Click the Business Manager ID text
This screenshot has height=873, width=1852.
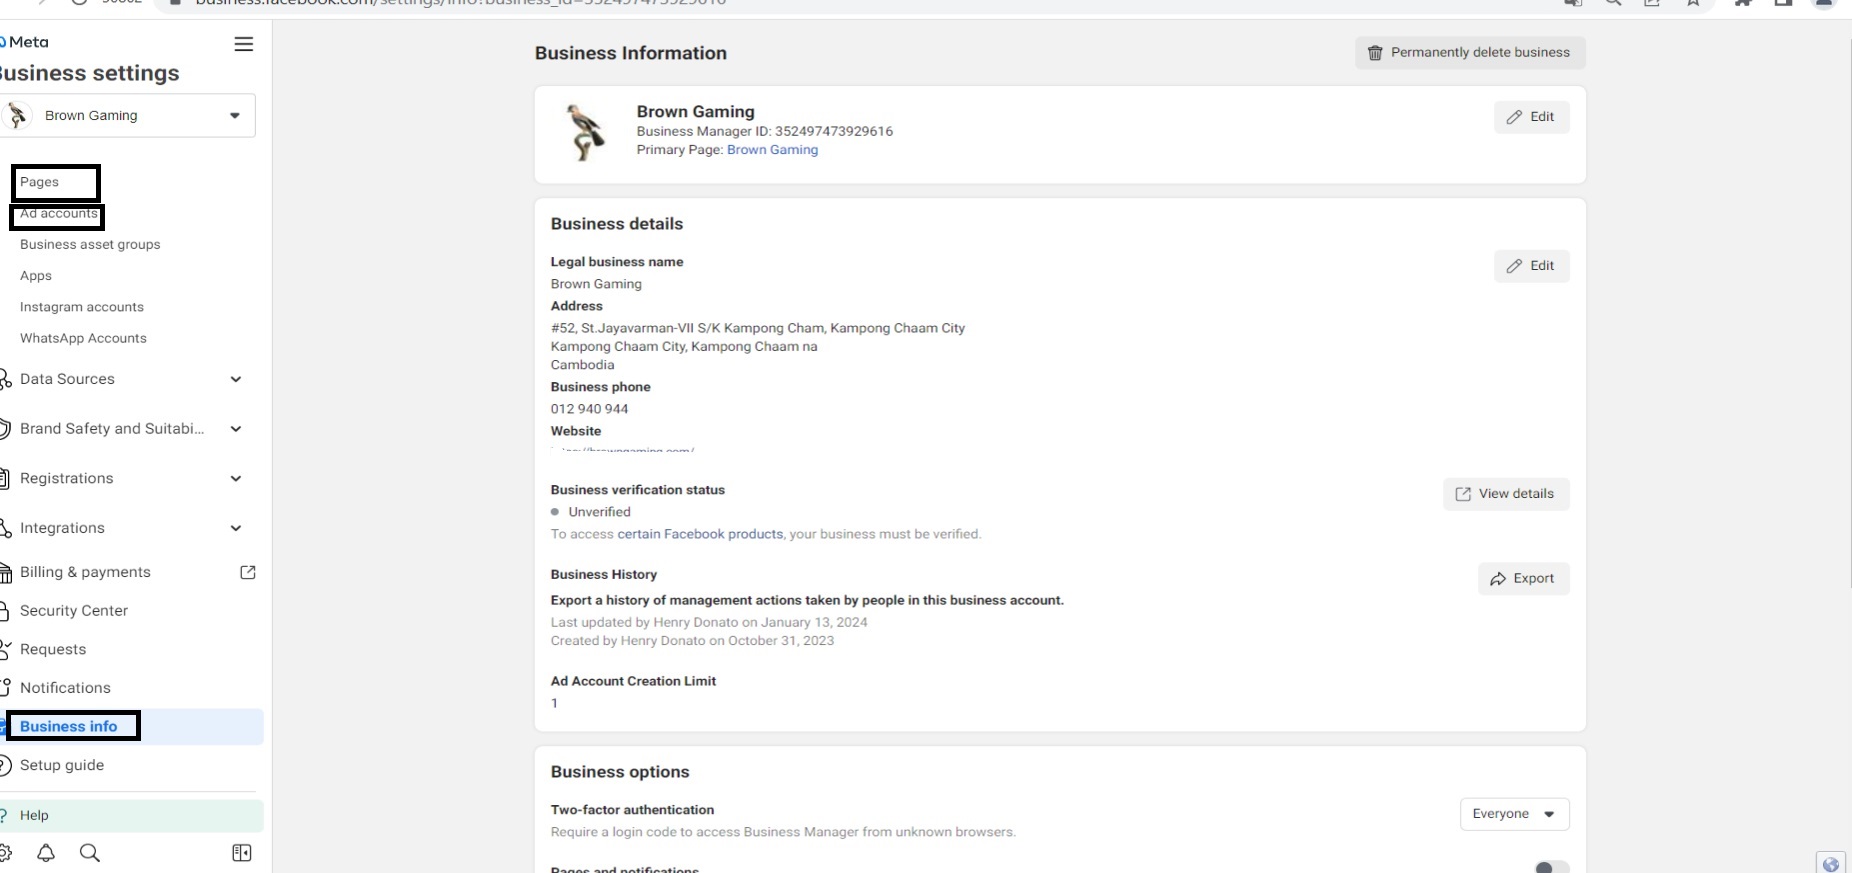765,131
